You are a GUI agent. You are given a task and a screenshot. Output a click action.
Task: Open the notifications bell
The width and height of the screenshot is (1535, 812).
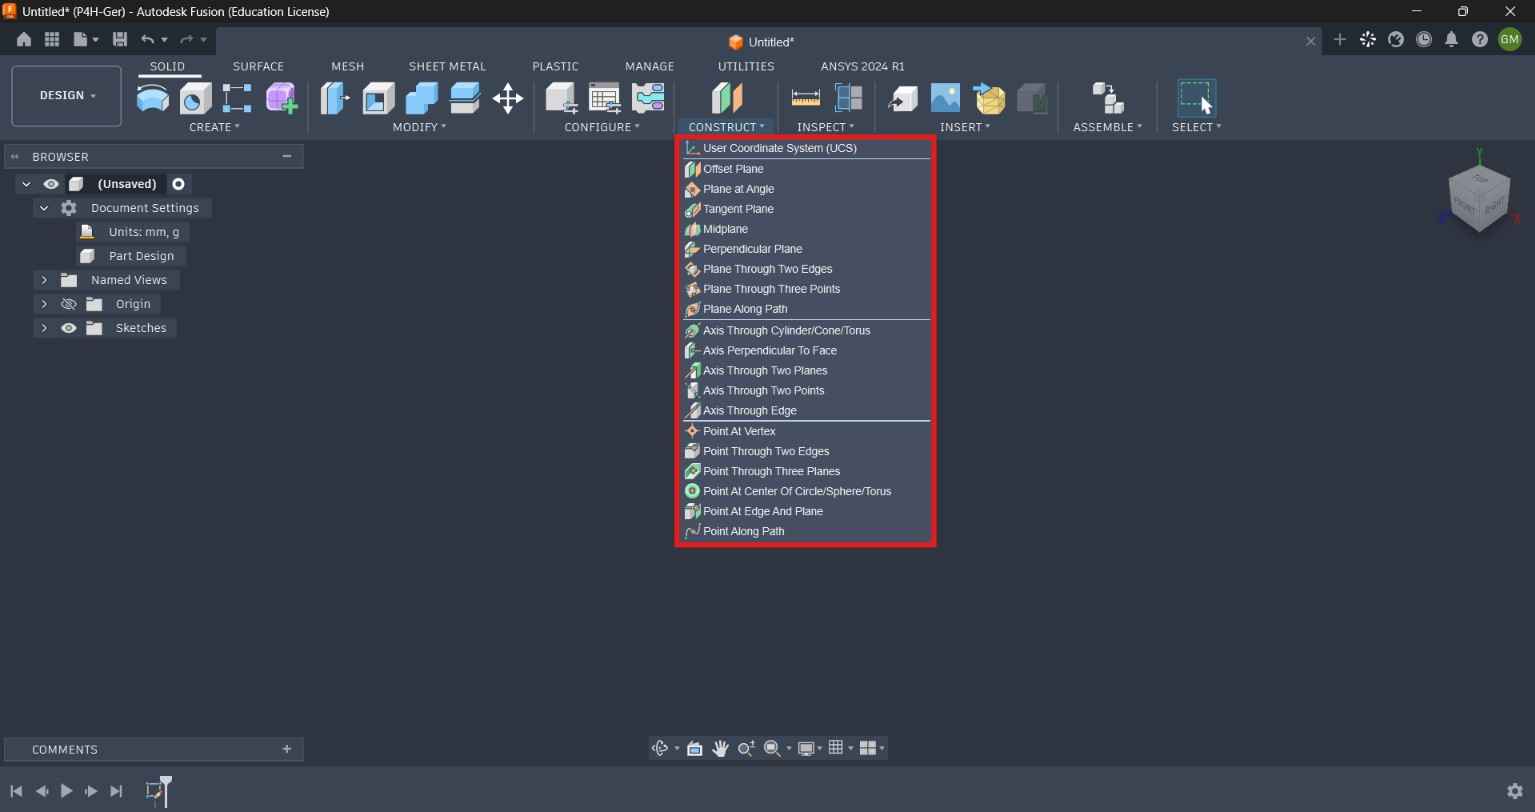click(x=1451, y=40)
